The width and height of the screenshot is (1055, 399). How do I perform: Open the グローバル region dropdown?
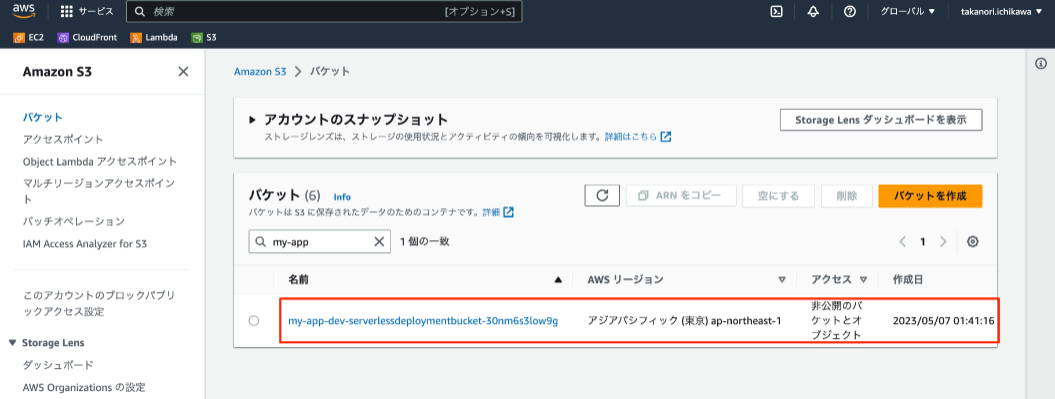click(x=908, y=11)
